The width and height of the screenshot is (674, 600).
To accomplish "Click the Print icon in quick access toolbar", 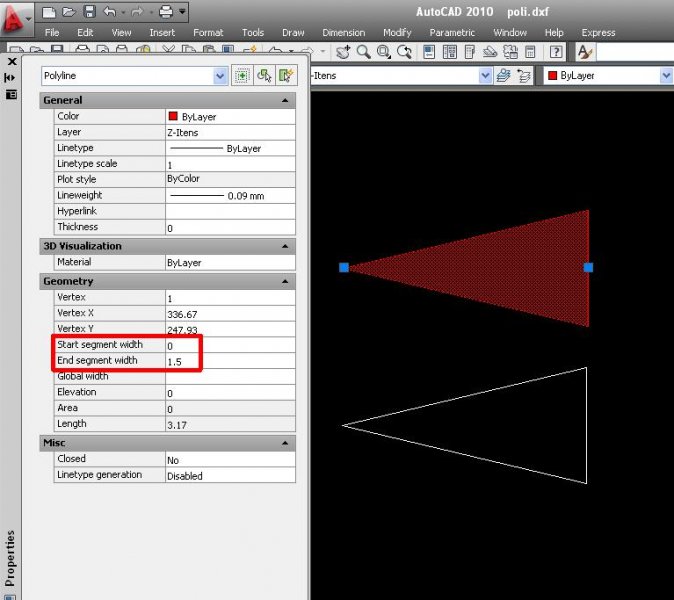I will (x=165, y=12).
